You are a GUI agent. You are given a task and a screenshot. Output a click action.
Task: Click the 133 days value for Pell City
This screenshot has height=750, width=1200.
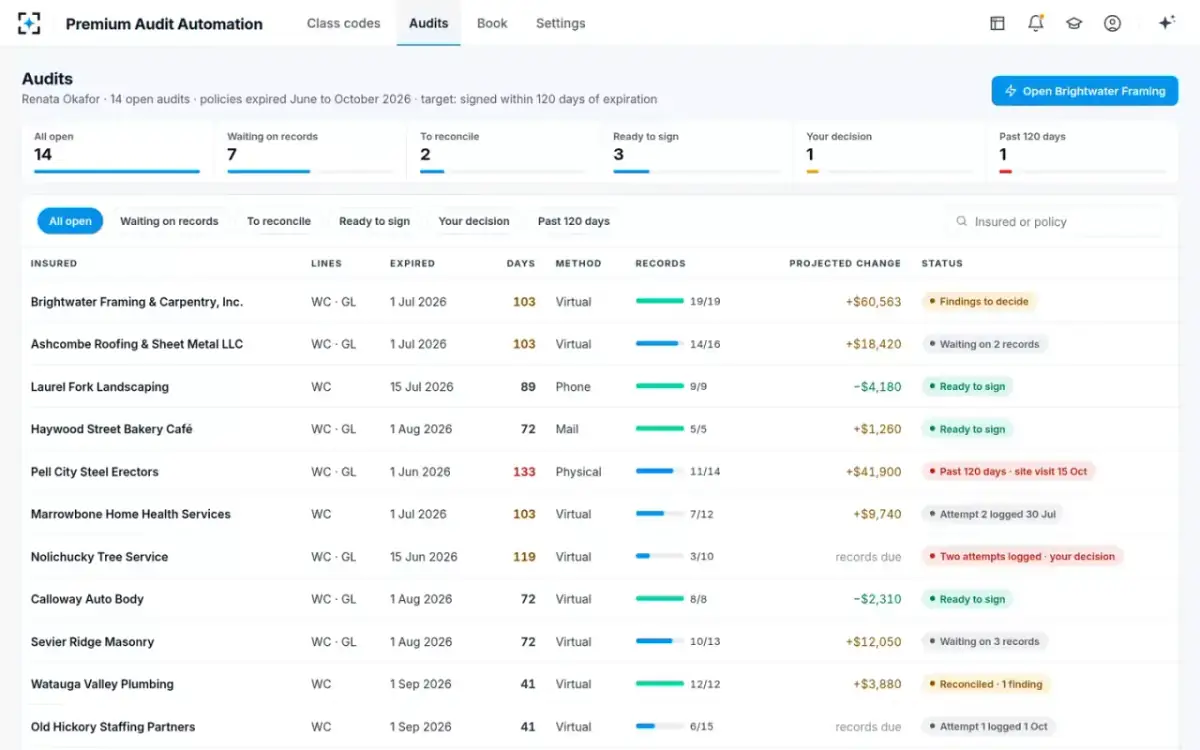pyautogui.click(x=524, y=471)
